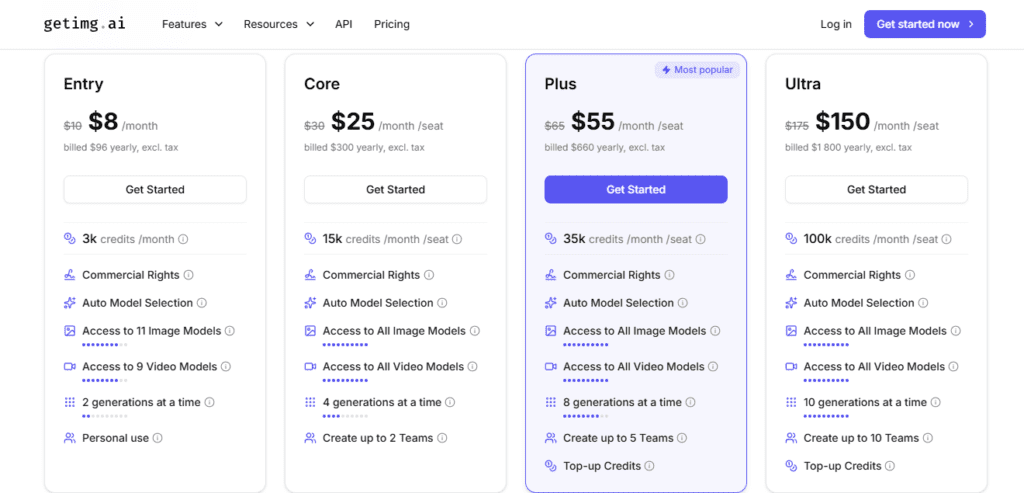Open the Pricing page link
Screen dimensions: 1024x493
(x=391, y=24)
